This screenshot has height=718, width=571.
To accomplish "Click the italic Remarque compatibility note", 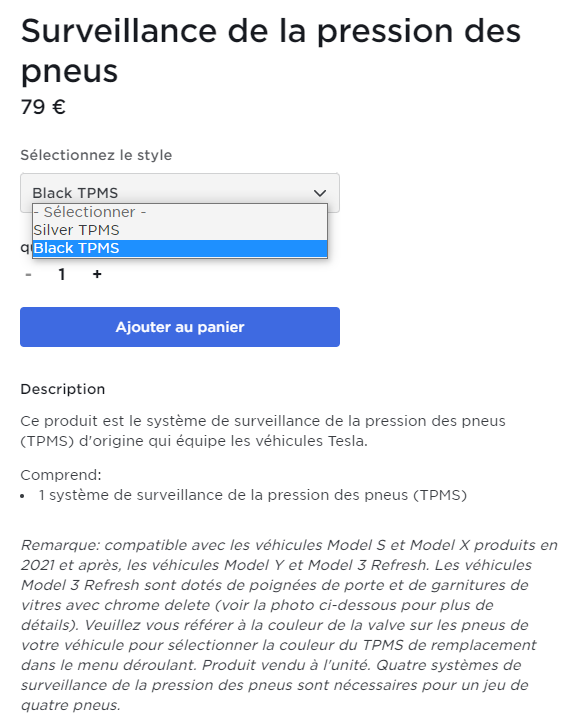I will [289, 625].
